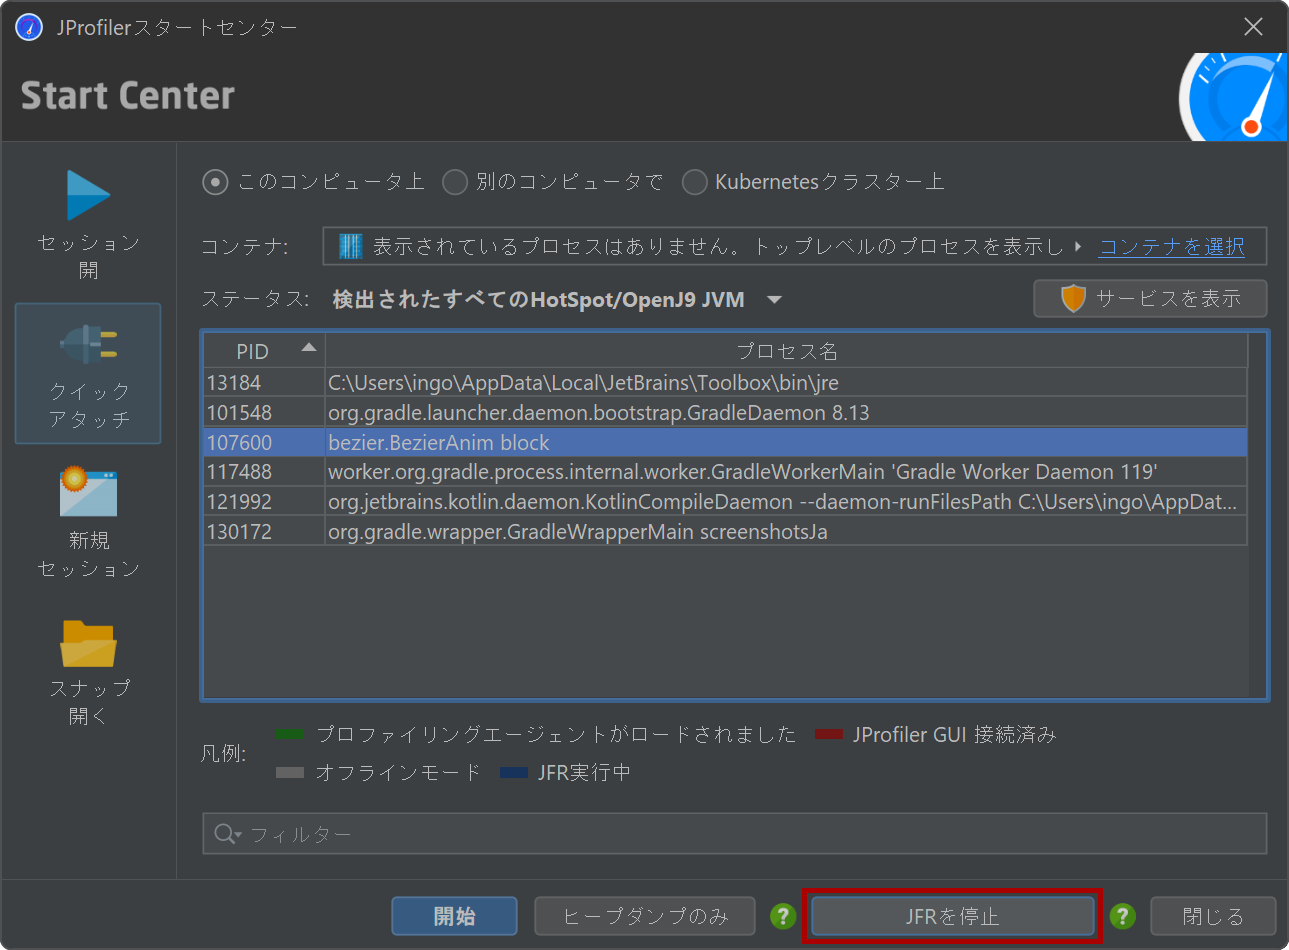Open the セッション開 (open session) sidebar icon
The height and width of the screenshot is (950, 1289).
pyautogui.click(x=88, y=195)
